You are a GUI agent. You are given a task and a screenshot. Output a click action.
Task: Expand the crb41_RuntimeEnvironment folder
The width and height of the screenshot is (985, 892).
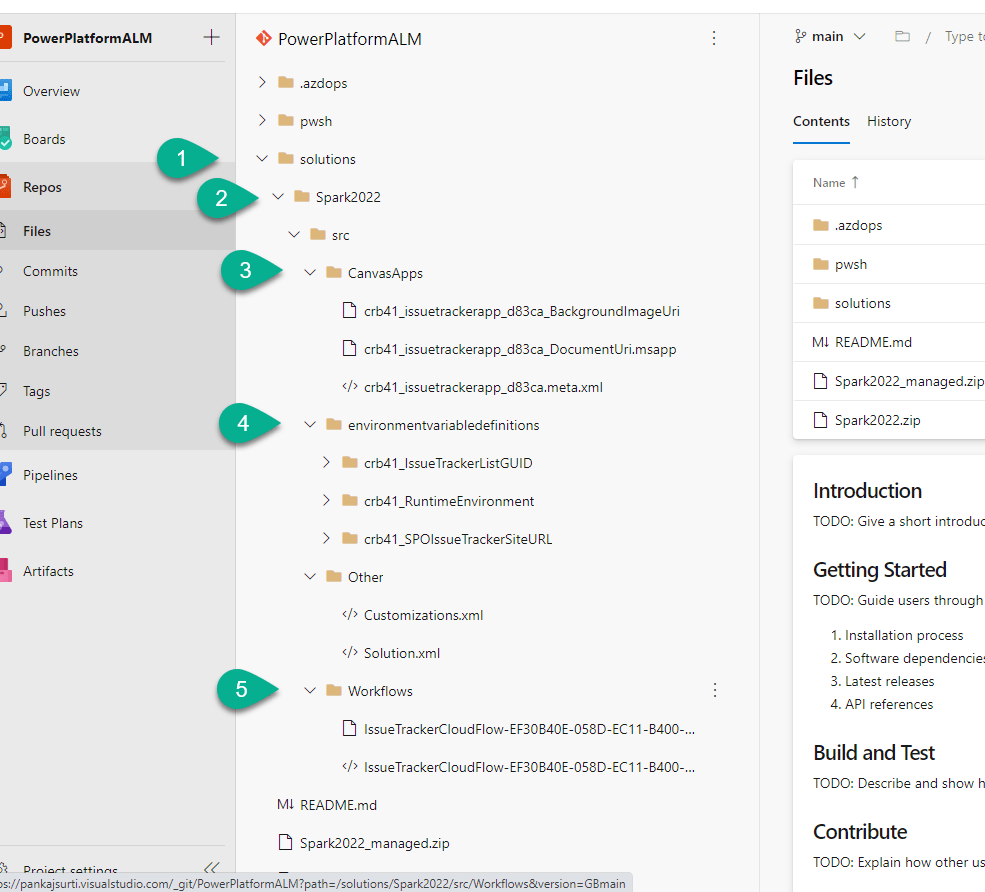[326, 501]
